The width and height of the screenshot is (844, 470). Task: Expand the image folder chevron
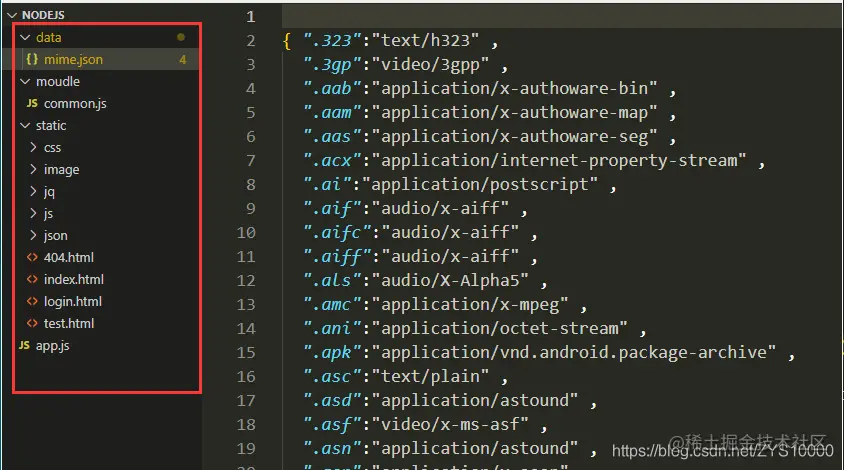33,169
